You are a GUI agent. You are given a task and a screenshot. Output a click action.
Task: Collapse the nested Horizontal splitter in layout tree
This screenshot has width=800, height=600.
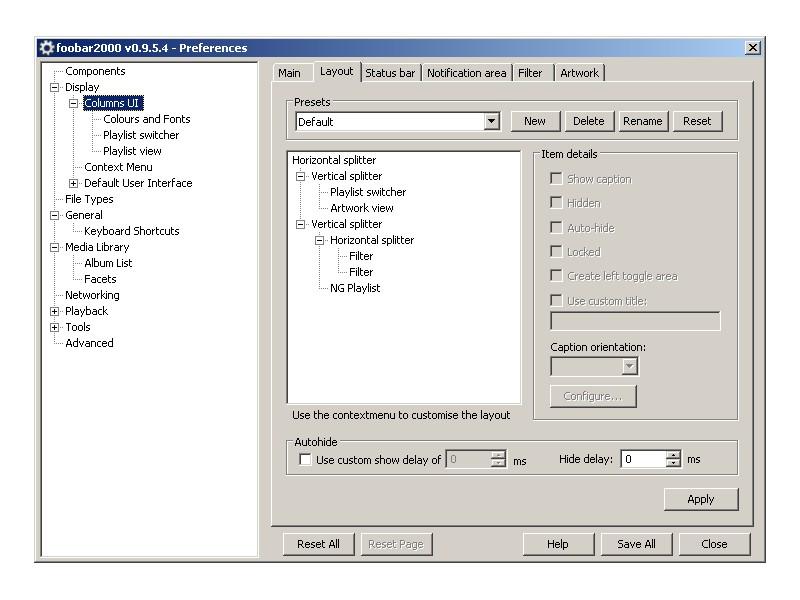tap(319, 240)
